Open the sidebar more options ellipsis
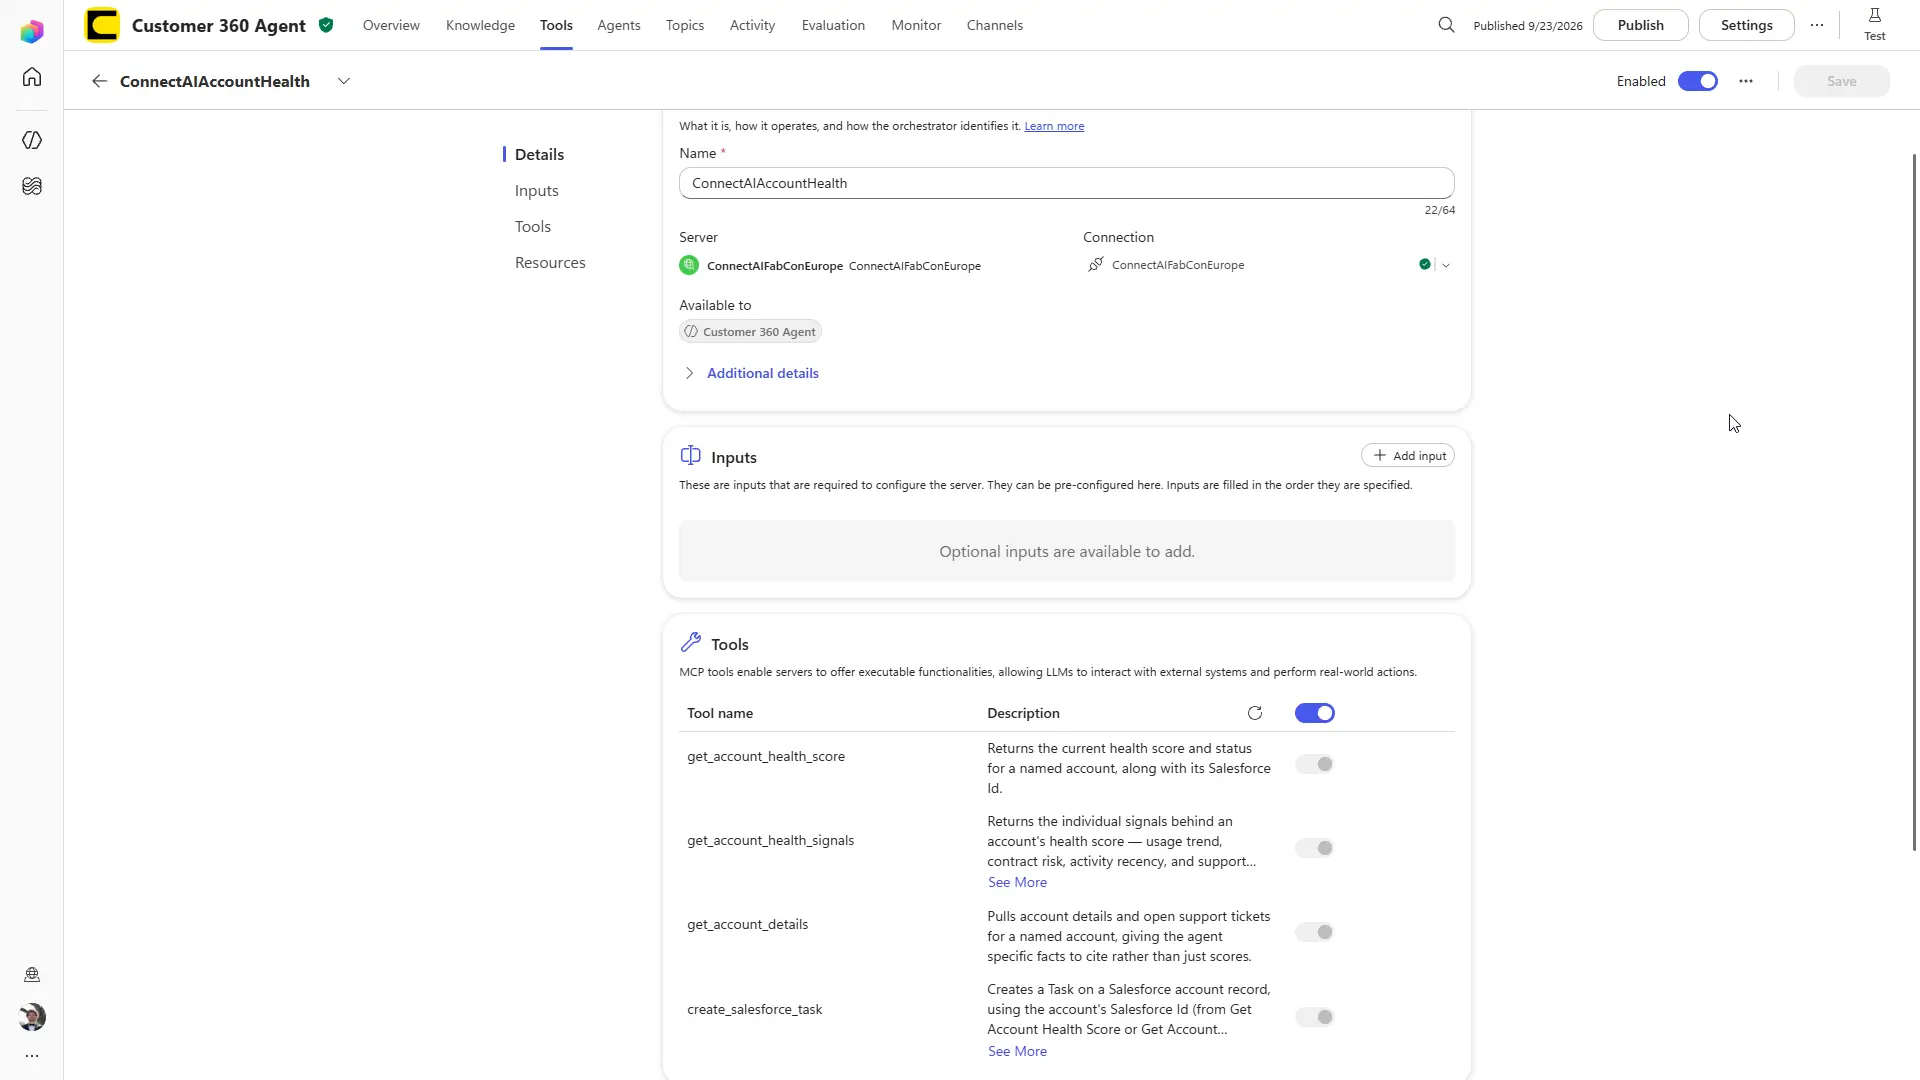The width and height of the screenshot is (1920, 1080). click(x=32, y=1056)
